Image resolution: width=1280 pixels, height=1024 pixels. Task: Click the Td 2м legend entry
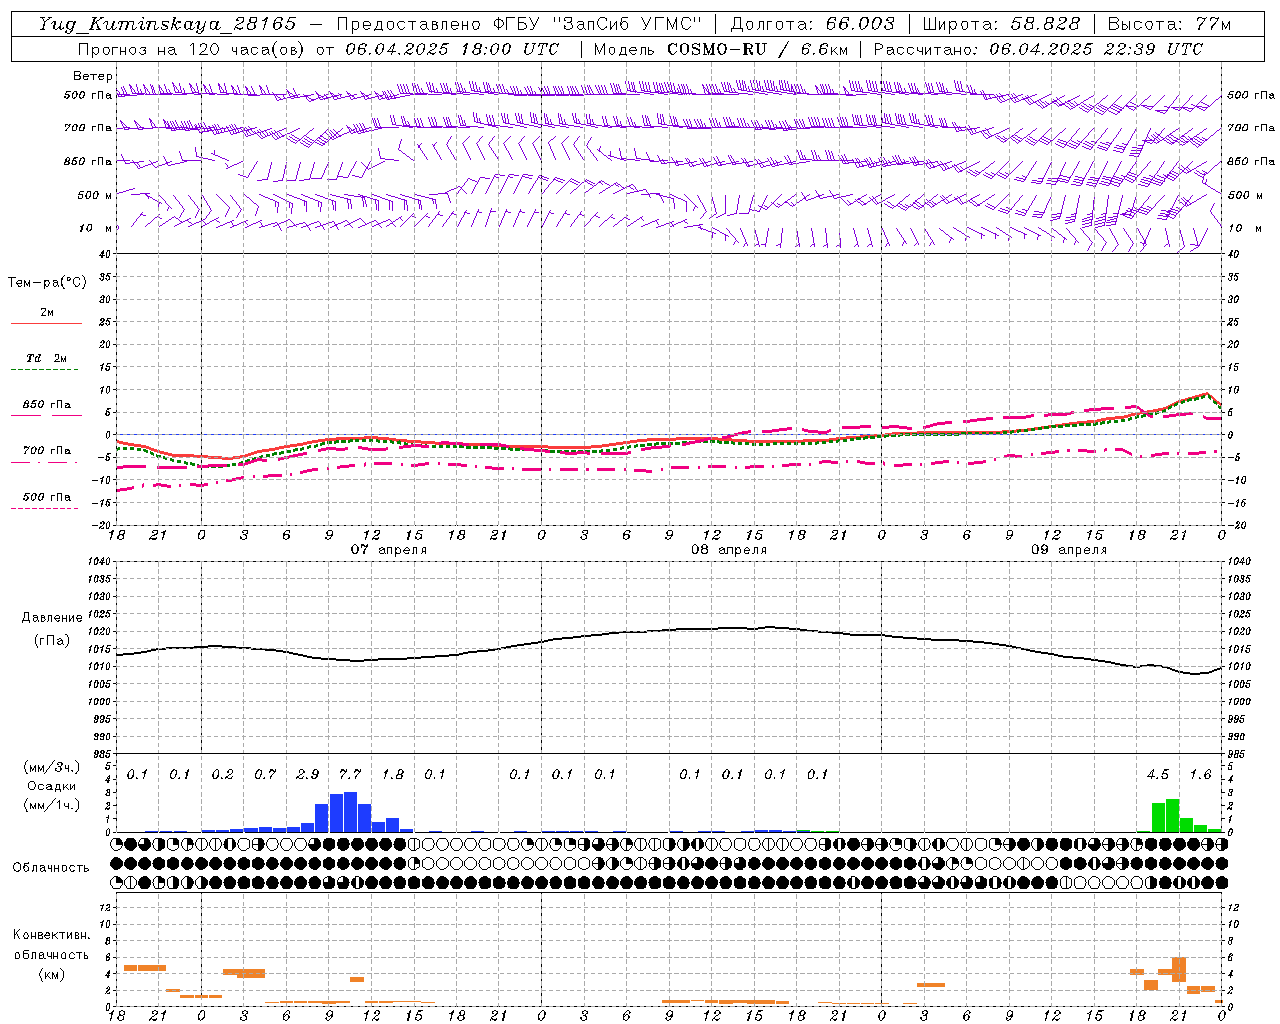(46, 358)
